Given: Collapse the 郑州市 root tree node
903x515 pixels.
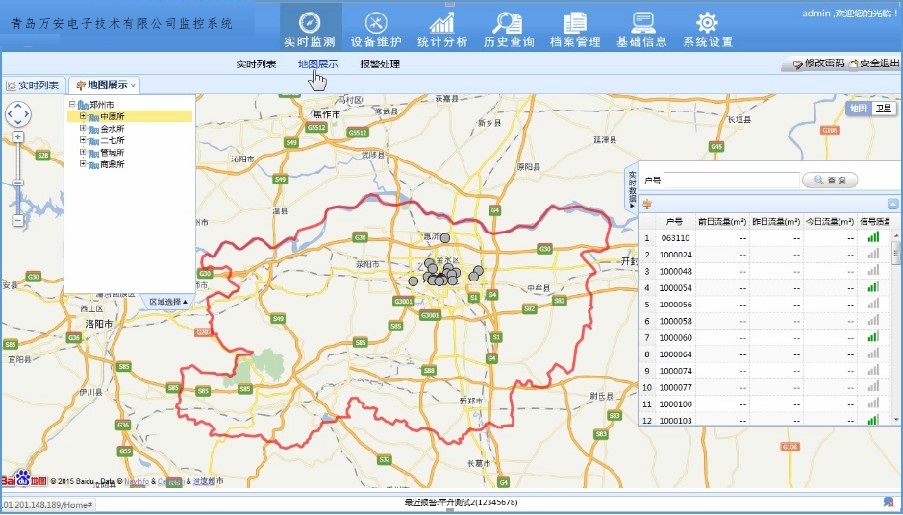Looking at the screenshot, I should [x=72, y=104].
